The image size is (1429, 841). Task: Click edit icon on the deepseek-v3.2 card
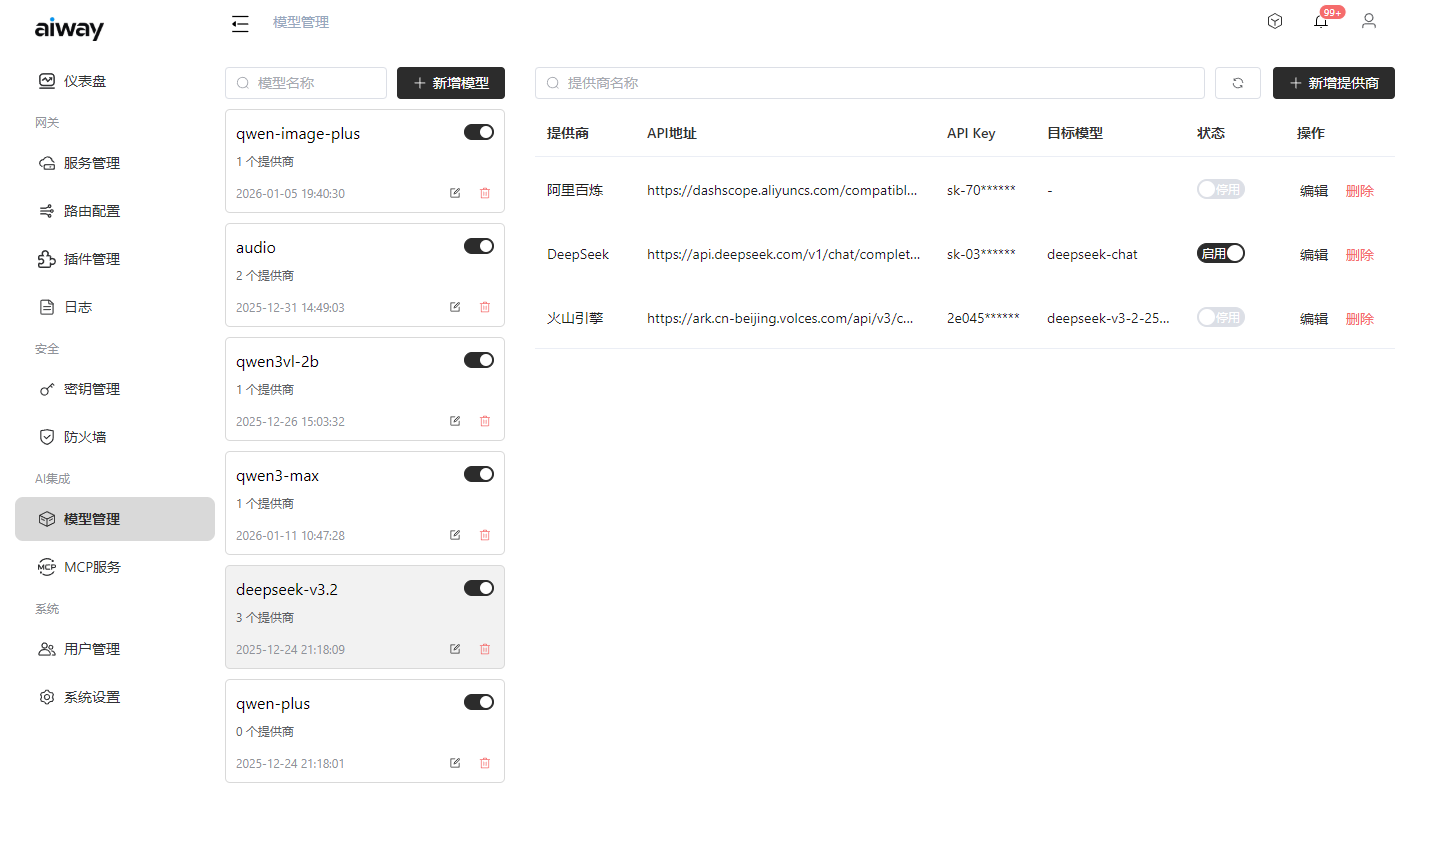[x=455, y=649]
